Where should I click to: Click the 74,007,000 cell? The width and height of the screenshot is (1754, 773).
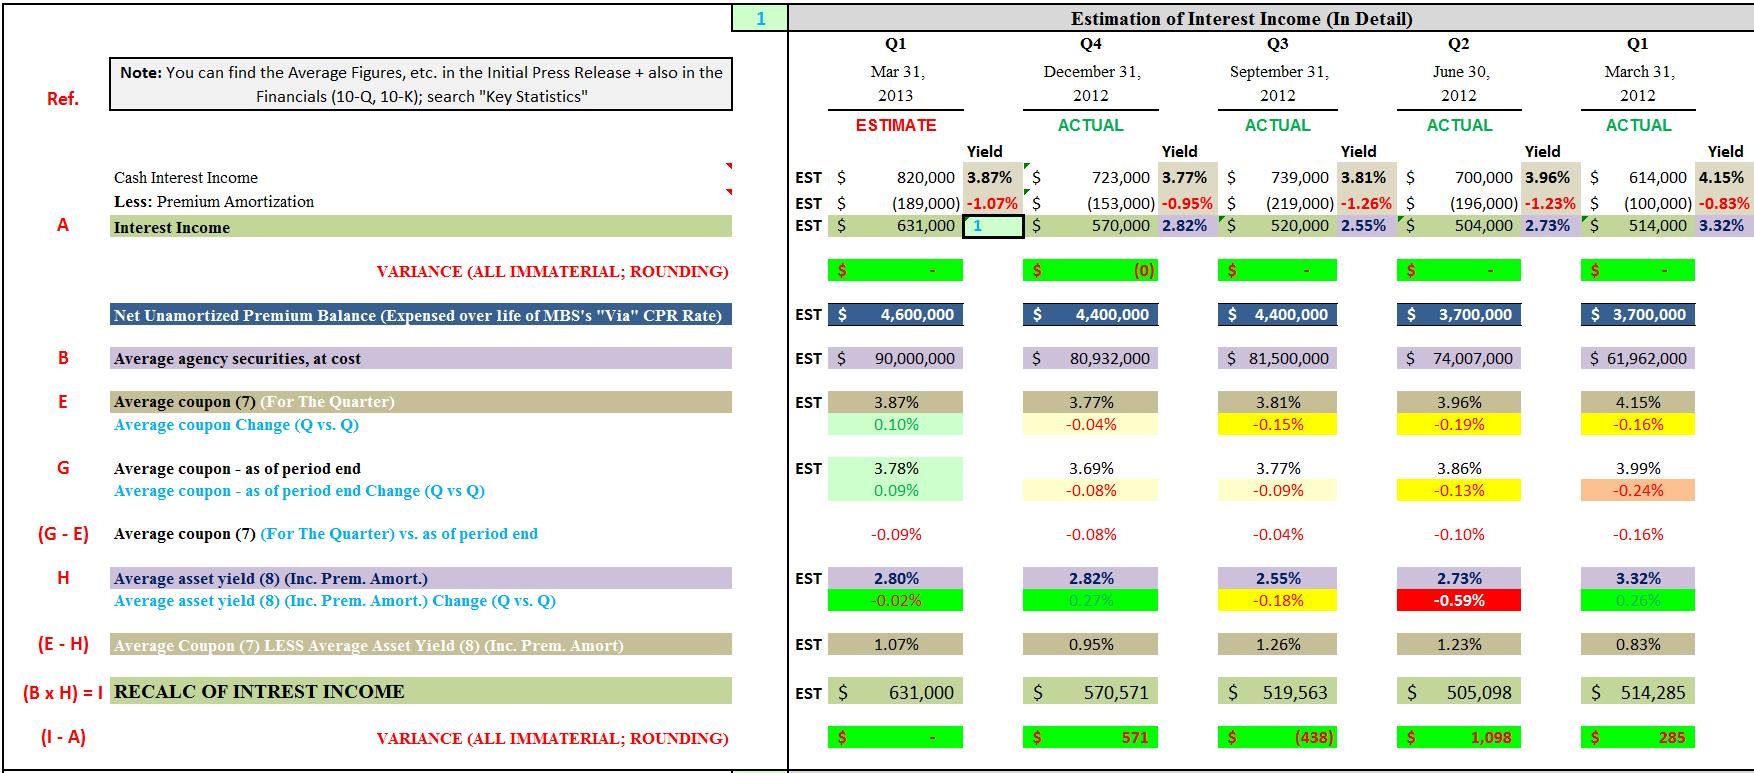[x=1459, y=358]
